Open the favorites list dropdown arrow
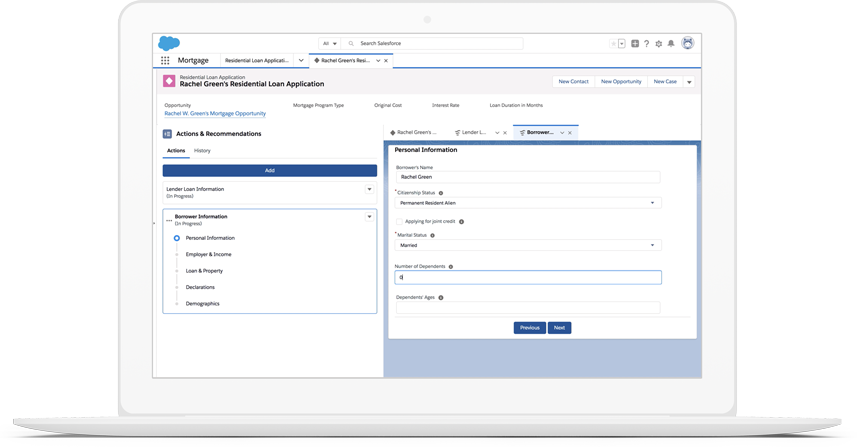The height and width of the screenshot is (447, 857). [622, 44]
